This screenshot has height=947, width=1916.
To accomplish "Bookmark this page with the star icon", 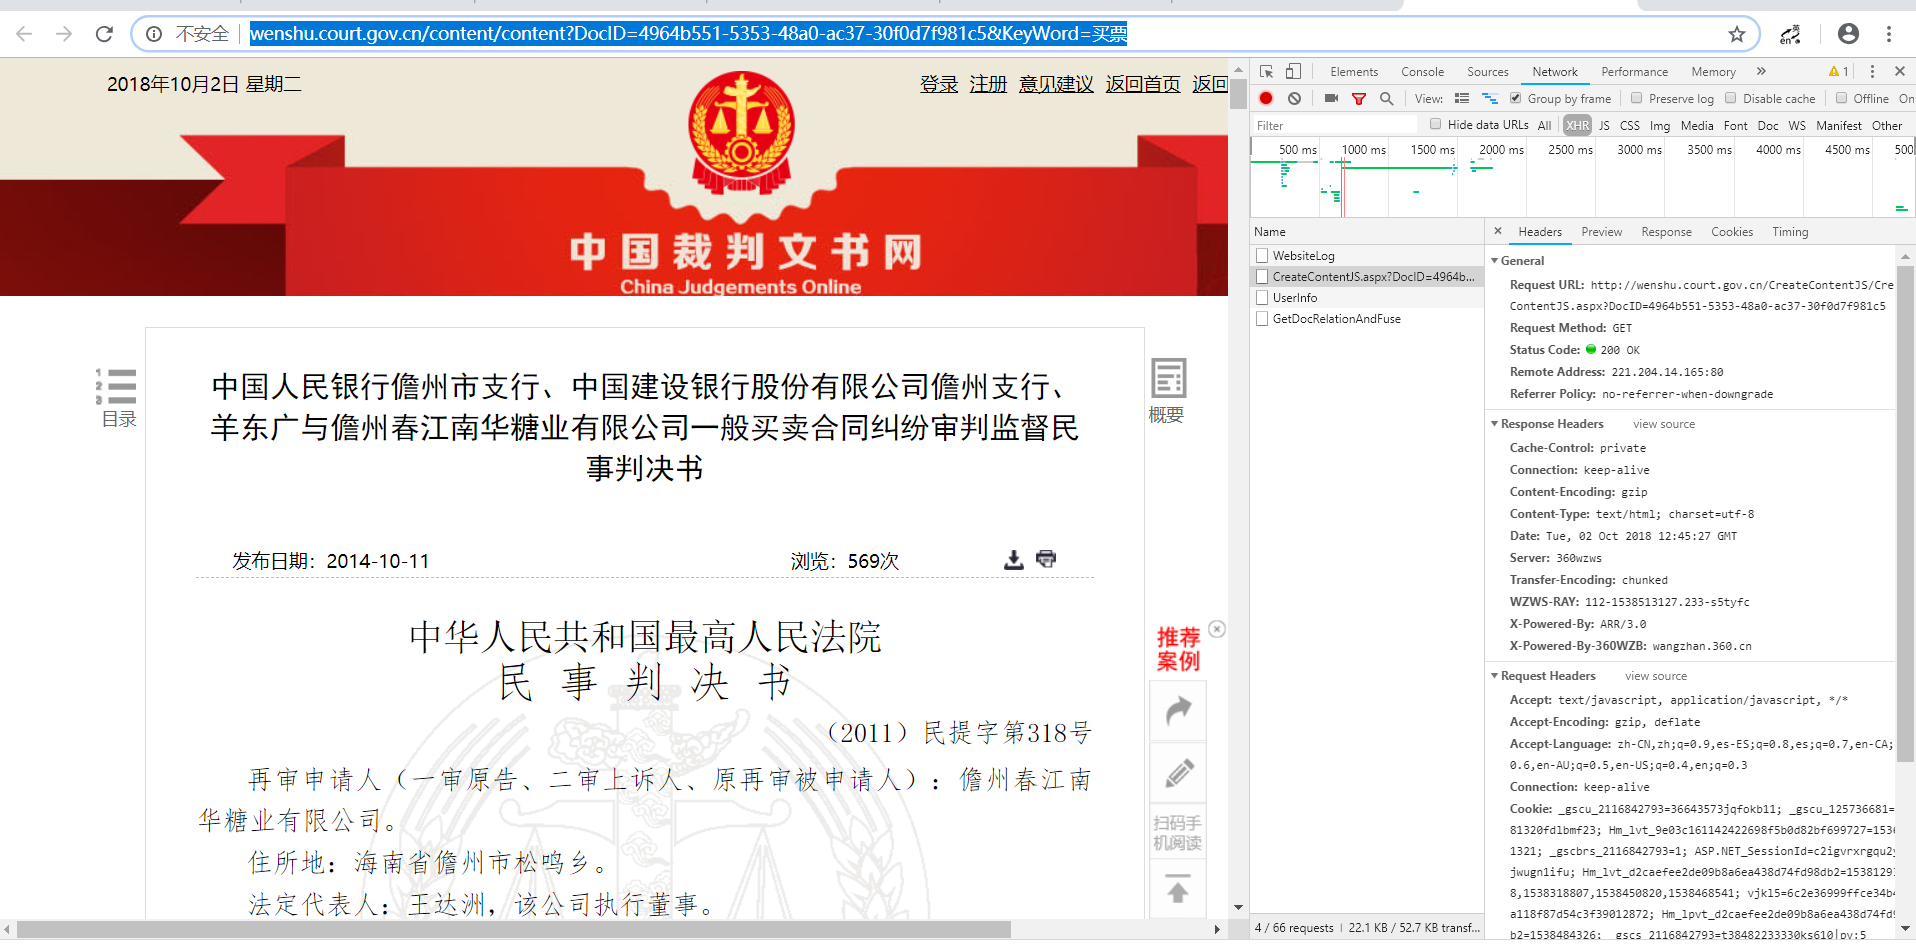I will click(x=1737, y=34).
